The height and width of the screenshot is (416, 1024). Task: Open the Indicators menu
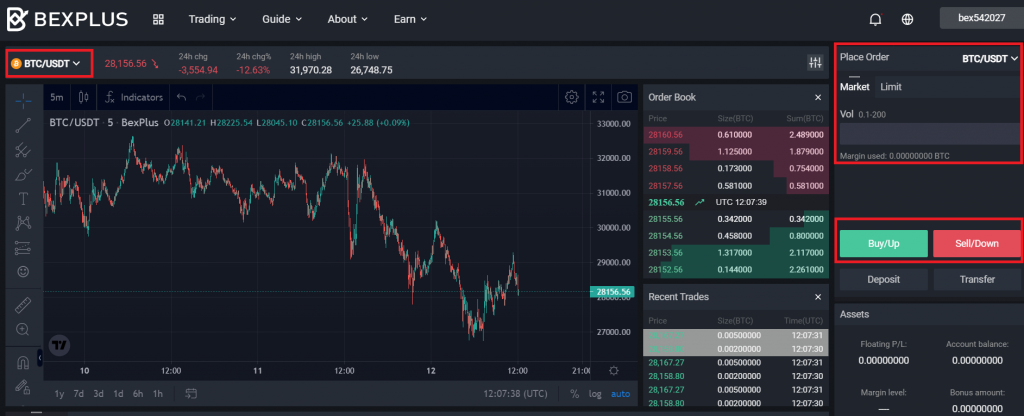(133, 97)
